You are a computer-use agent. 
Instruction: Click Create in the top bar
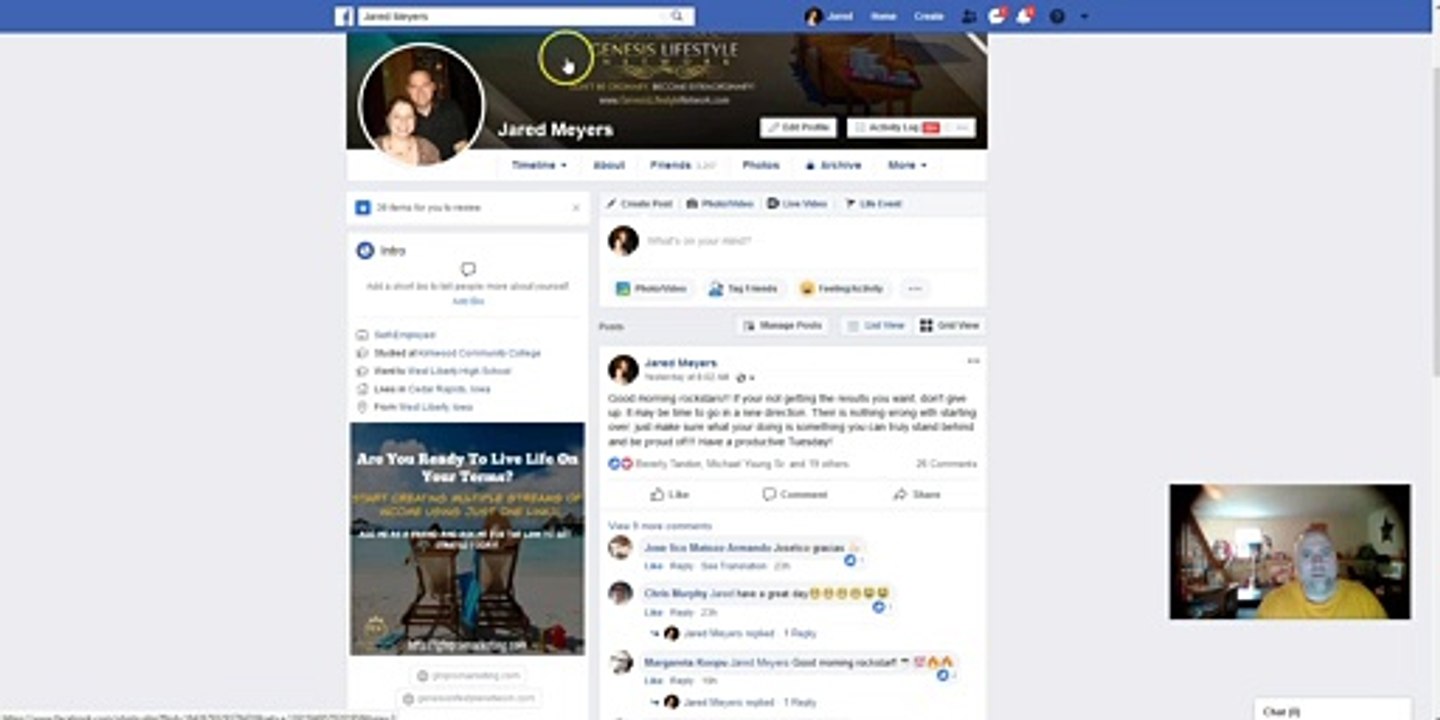click(928, 16)
